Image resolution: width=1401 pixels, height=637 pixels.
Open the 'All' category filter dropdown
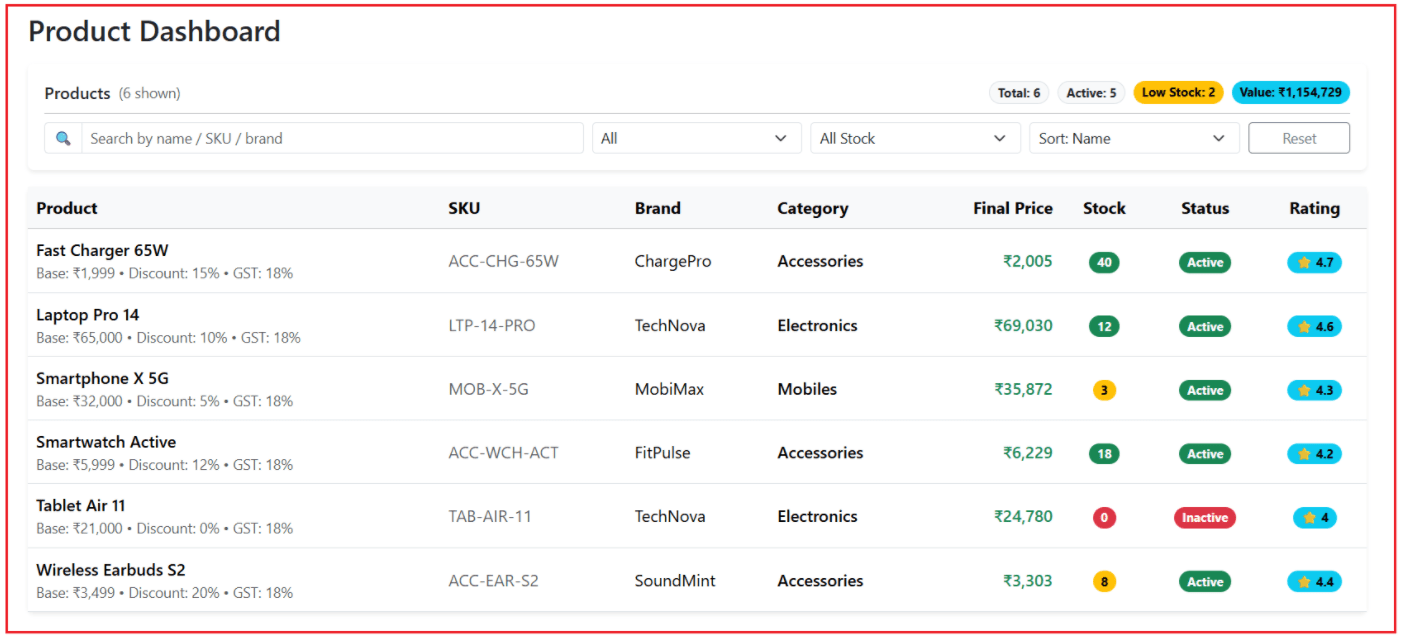pyautogui.click(x=697, y=138)
